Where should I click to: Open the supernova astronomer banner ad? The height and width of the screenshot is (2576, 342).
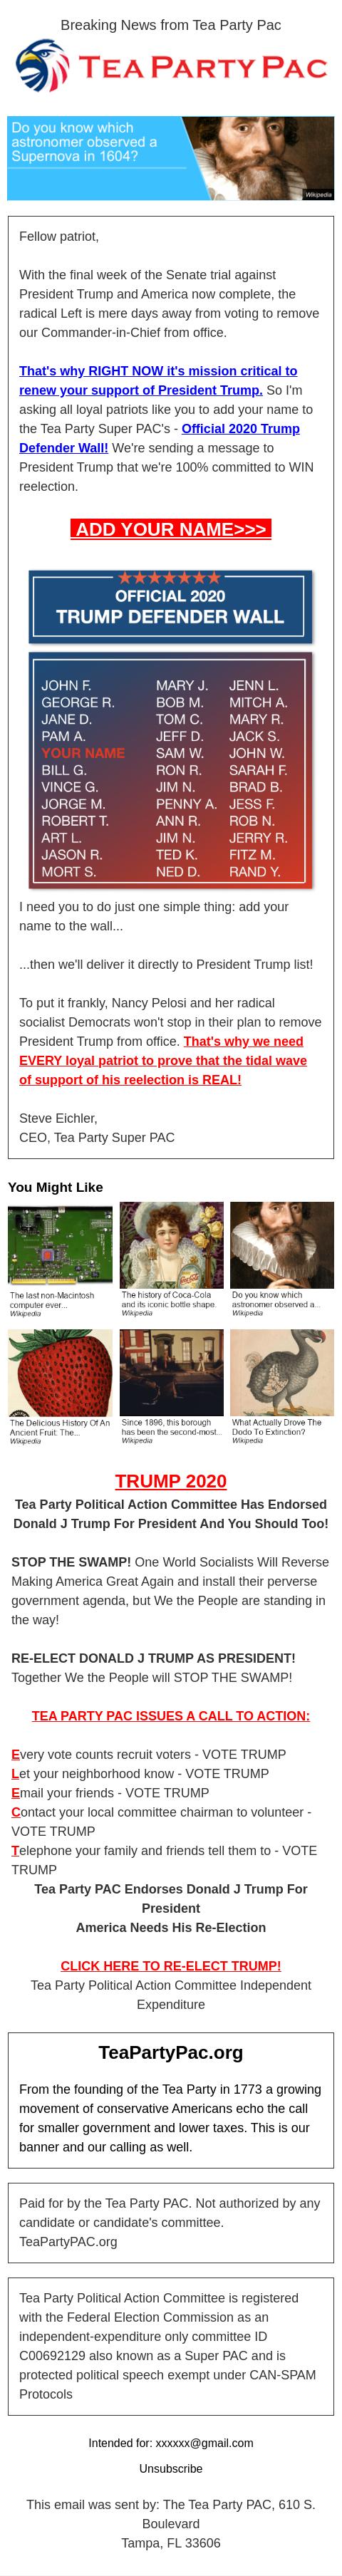(x=171, y=158)
